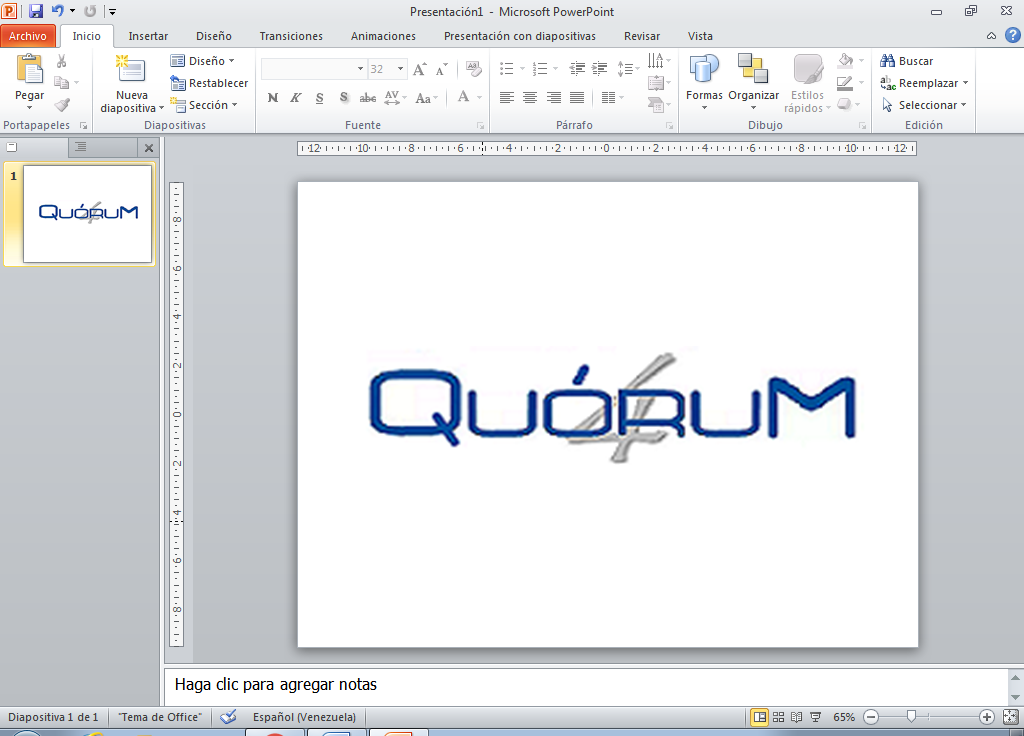Justify text in Párrafo group
The image size is (1024, 736).
(x=577, y=98)
